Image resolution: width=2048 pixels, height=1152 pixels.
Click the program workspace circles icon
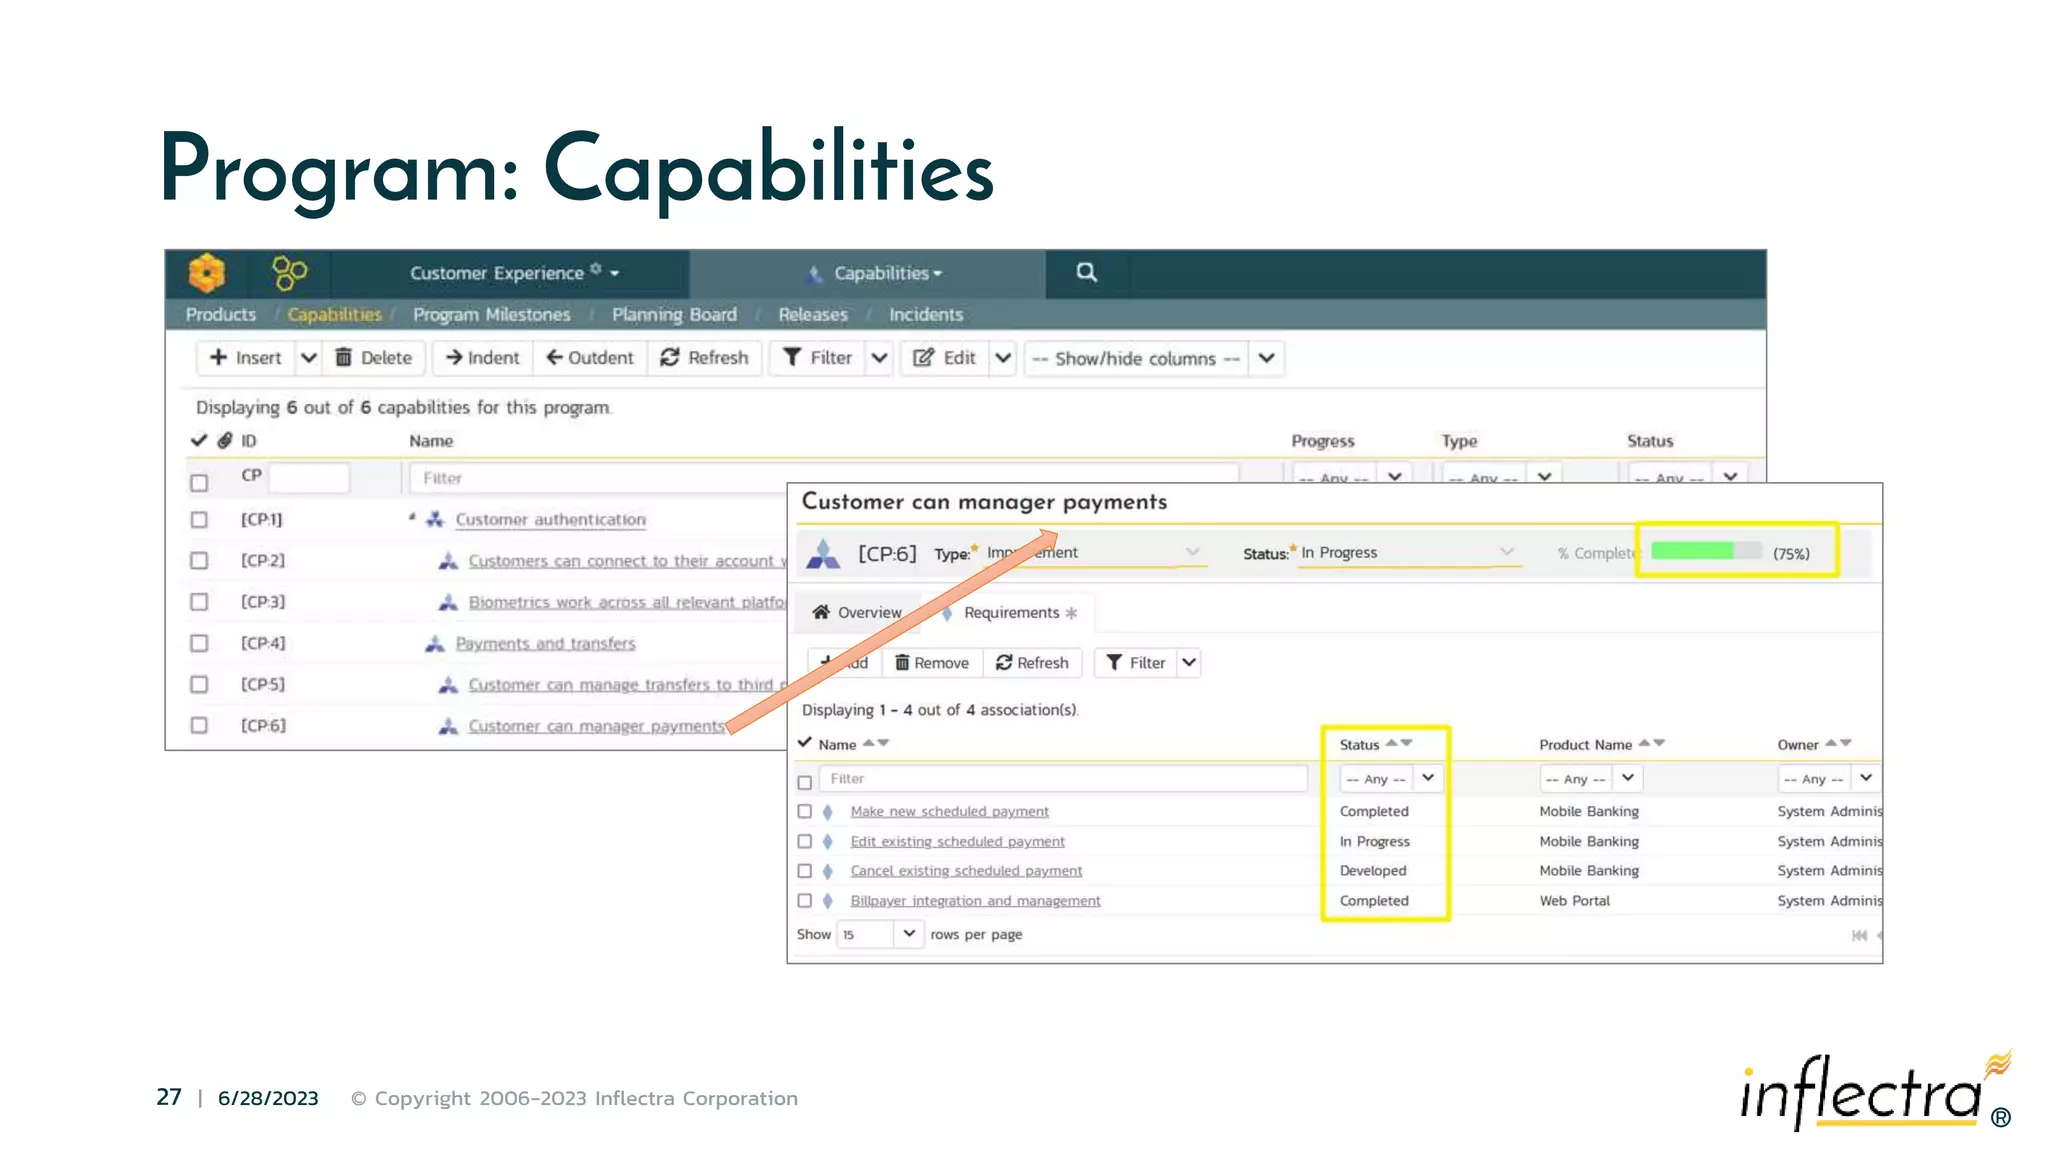(x=289, y=272)
